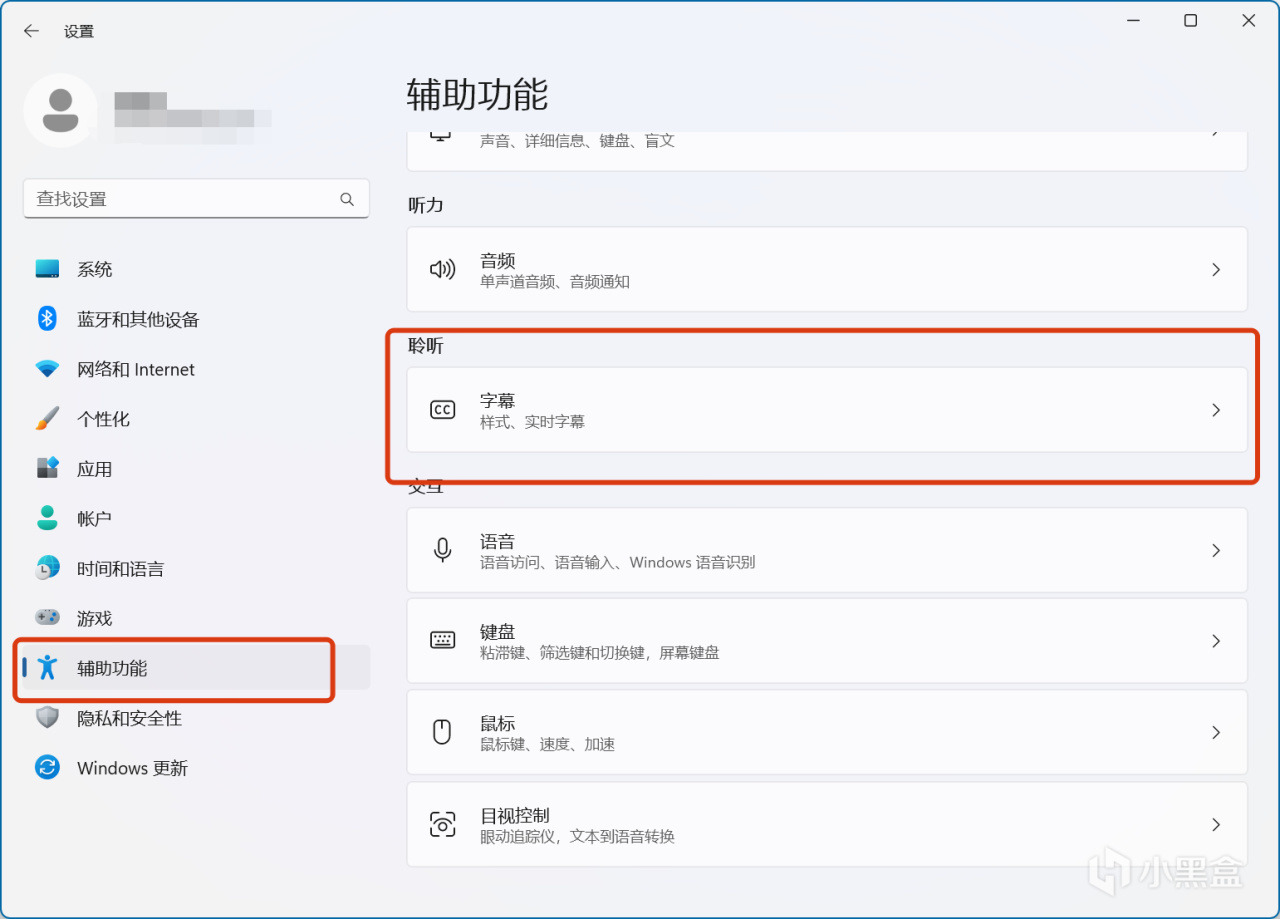Click the 设置 window title text

(x=79, y=32)
